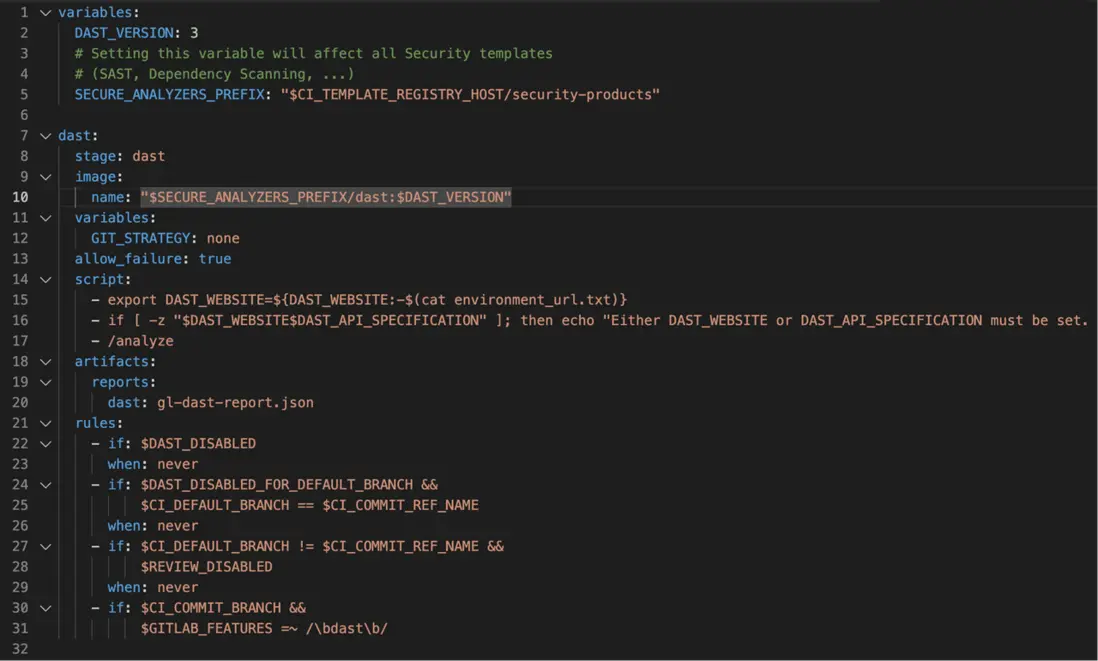The width and height of the screenshot is (1098, 661).
Task: Fold the rule chevron on line 27
Action: point(45,547)
